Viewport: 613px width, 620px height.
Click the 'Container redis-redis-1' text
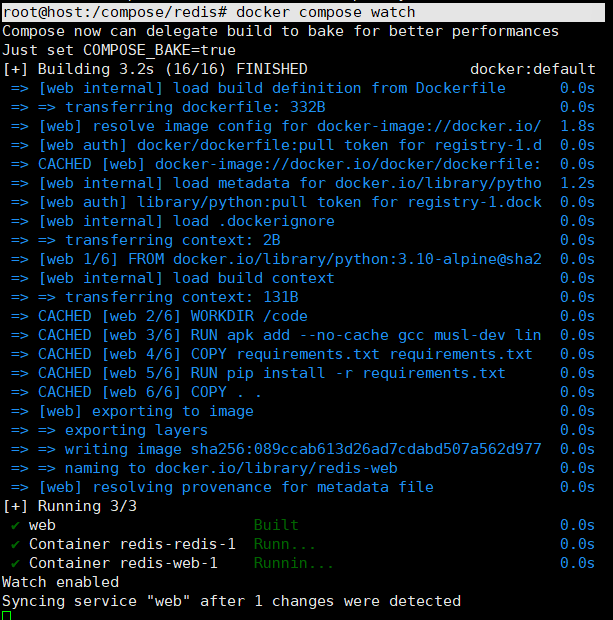(x=132, y=544)
